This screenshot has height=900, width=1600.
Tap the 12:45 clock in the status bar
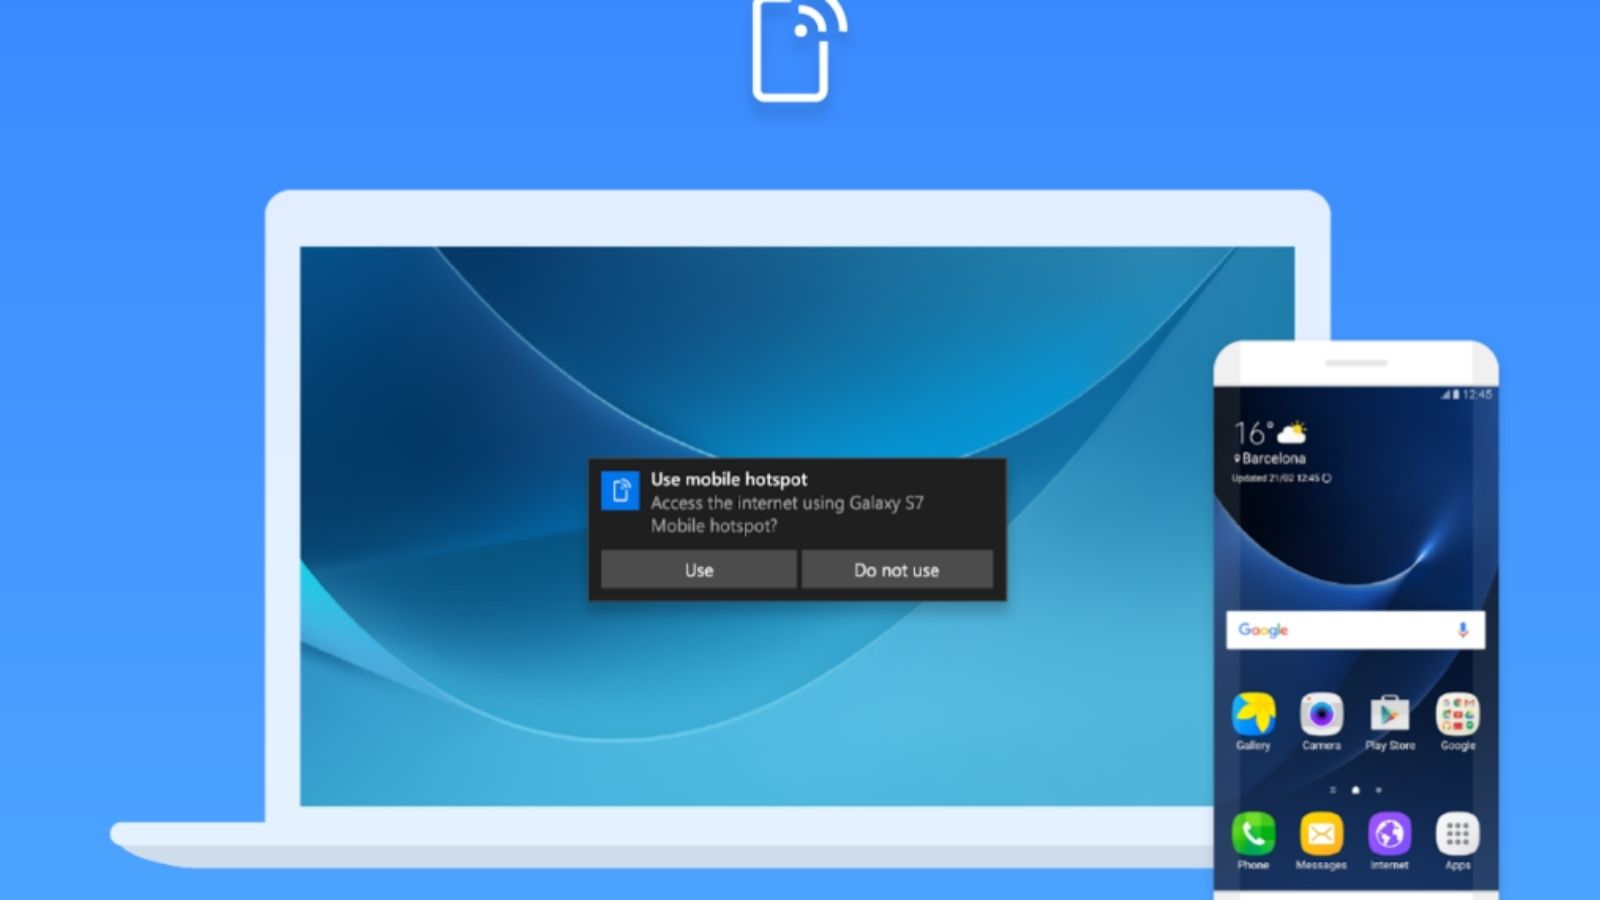point(1477,395)
